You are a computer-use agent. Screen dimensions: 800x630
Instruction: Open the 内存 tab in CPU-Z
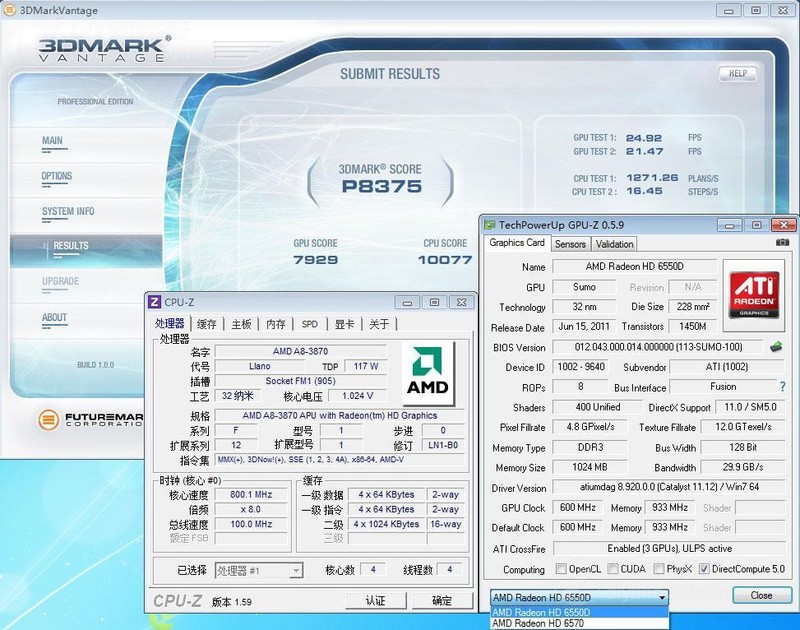[x=276, y=324]
